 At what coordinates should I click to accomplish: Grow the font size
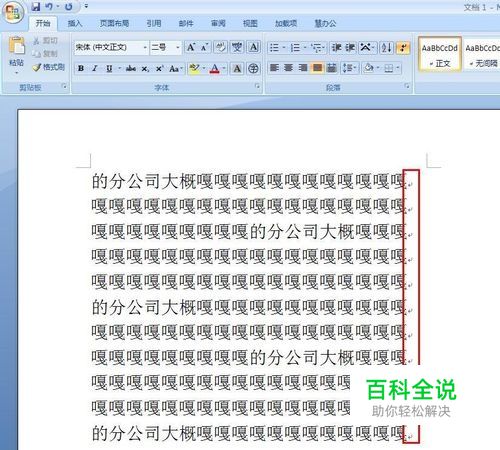(x=191, y=47)
